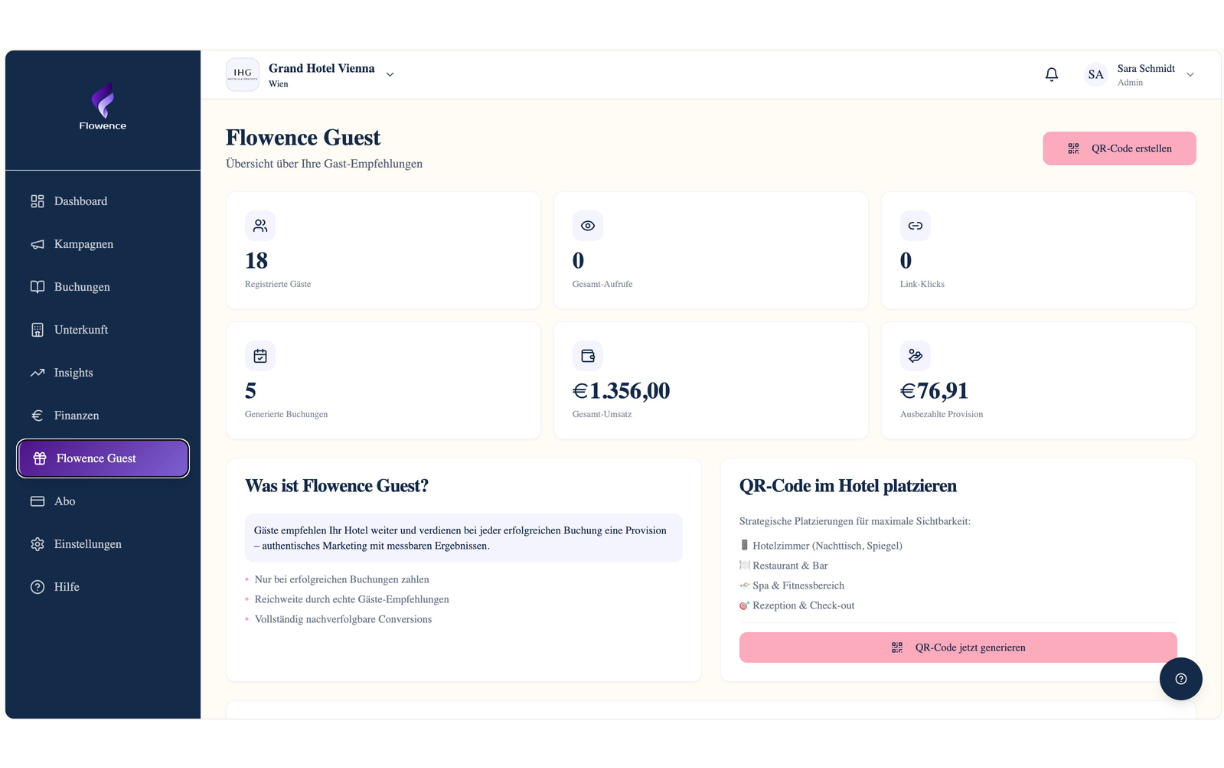Select the active Flowence Guest item
This screenshot has height=768, width=1224.
click(103, 459)
